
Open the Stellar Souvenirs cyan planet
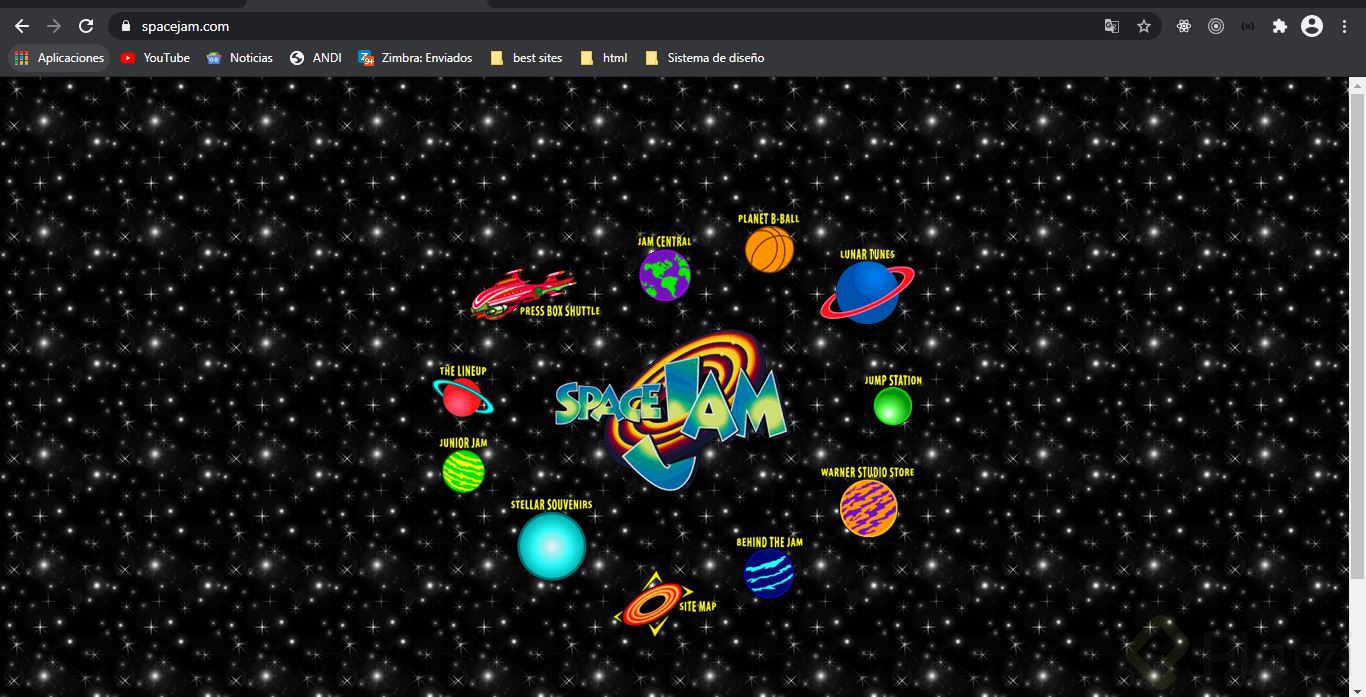pos(551,546)
